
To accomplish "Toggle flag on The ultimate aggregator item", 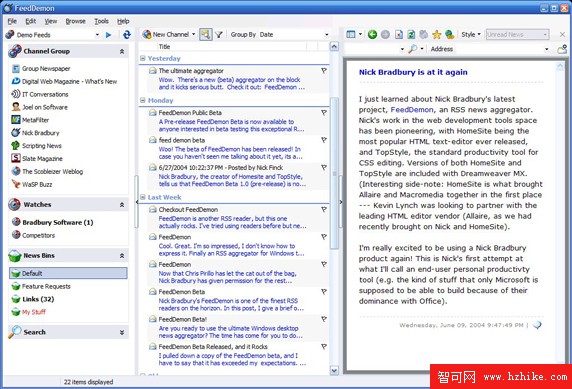I will (x=324, y=71).
